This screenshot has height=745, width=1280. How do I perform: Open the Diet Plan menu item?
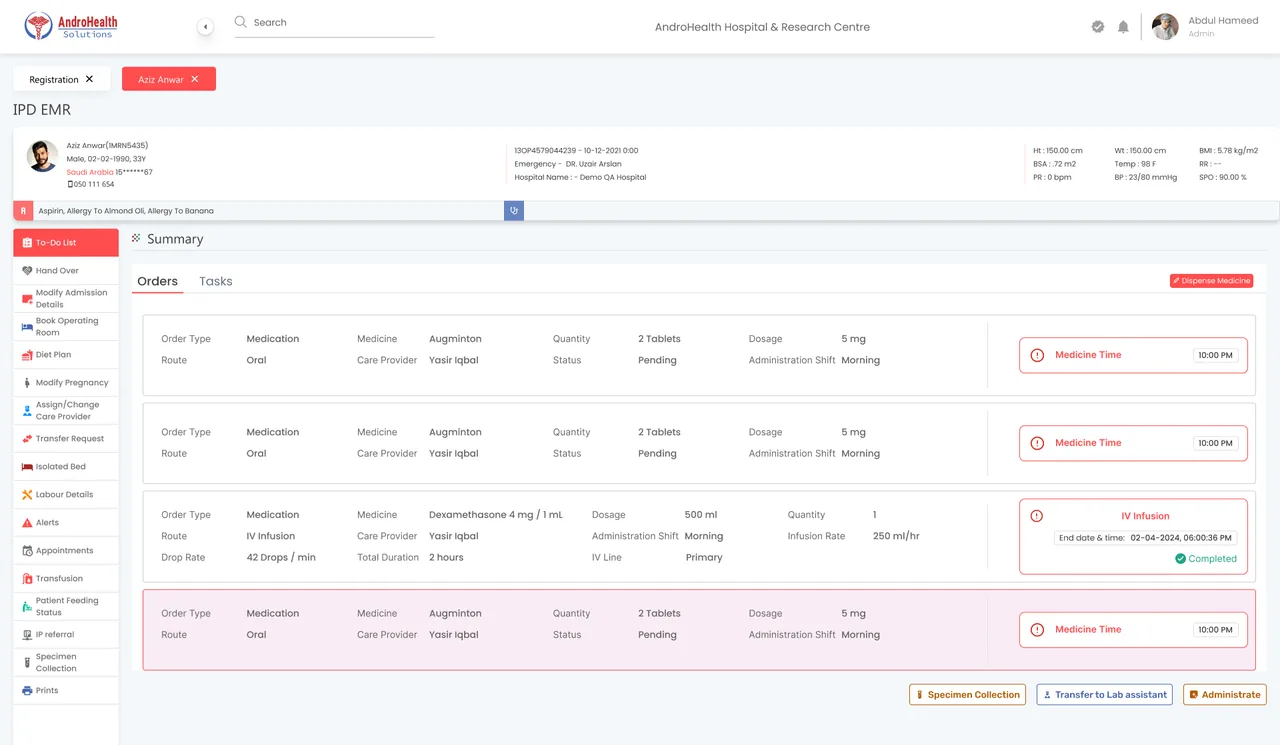(x=66, y=355)
